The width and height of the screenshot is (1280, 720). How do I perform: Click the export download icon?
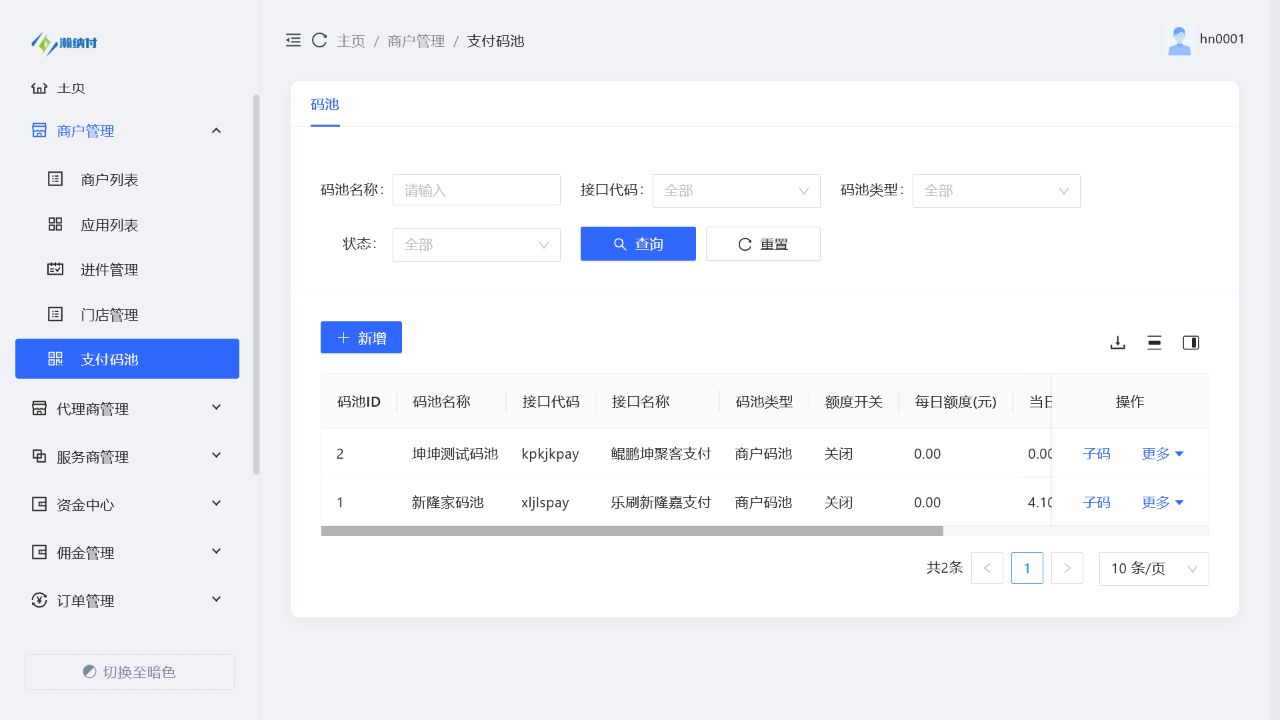1118,342
